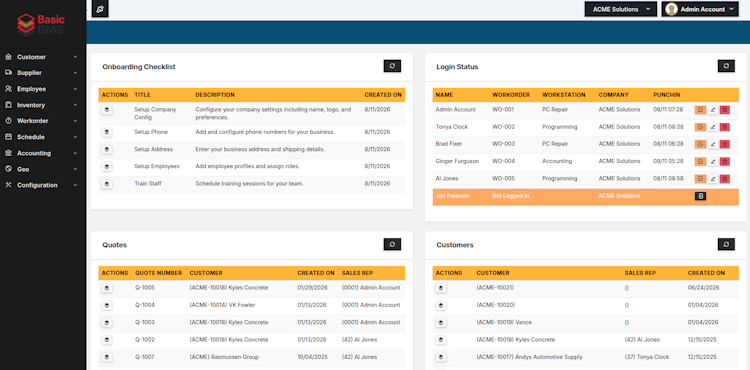
Task: Open actions for quote Q-1007
Action: [x=107, y=357]
